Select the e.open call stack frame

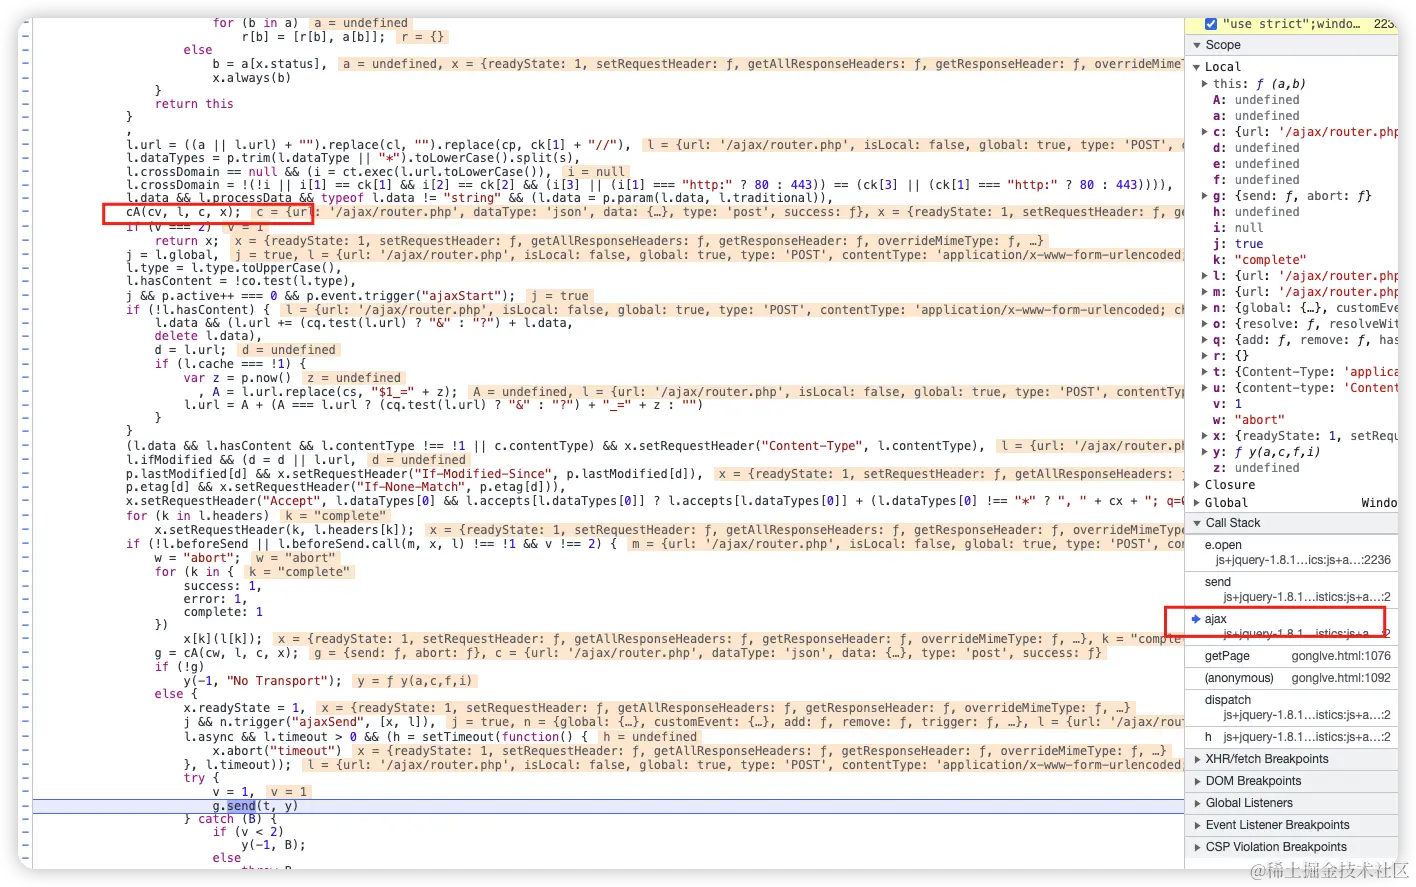[1291, 552]
